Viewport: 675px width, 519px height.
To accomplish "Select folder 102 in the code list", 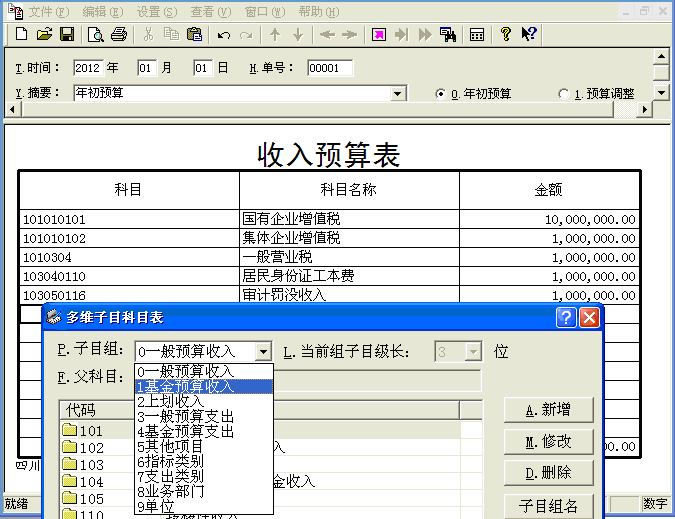I will [x=83, y=448].
